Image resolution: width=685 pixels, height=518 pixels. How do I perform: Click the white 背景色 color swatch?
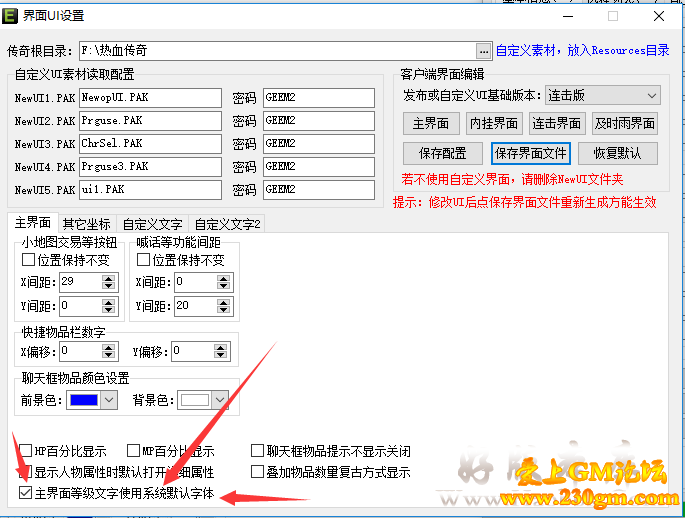pos(195,400)
